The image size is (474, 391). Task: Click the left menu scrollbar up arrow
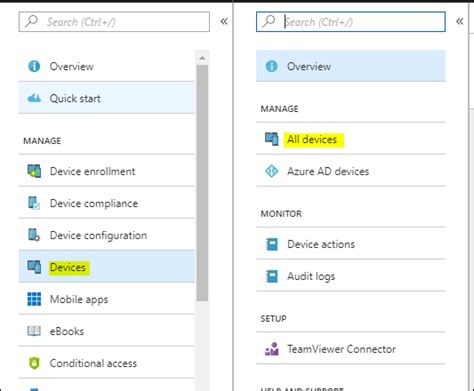pos(202,58)
